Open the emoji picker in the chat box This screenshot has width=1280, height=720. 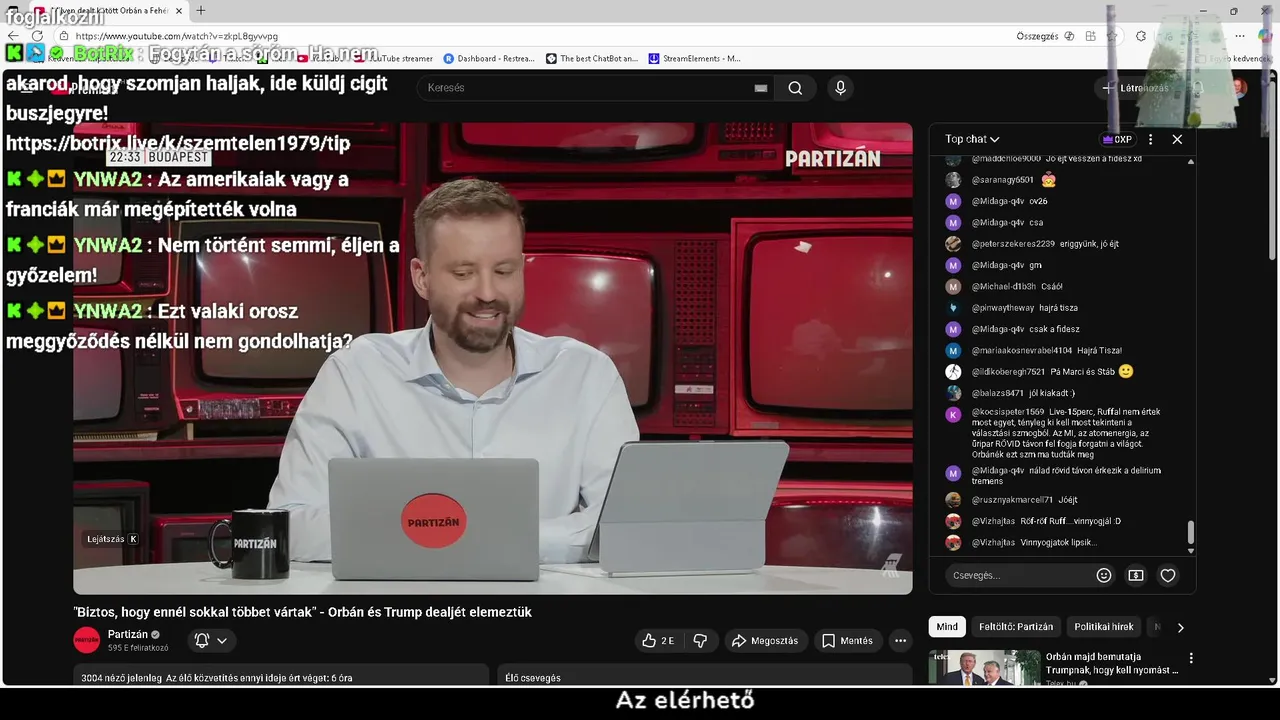(1104, 576)
